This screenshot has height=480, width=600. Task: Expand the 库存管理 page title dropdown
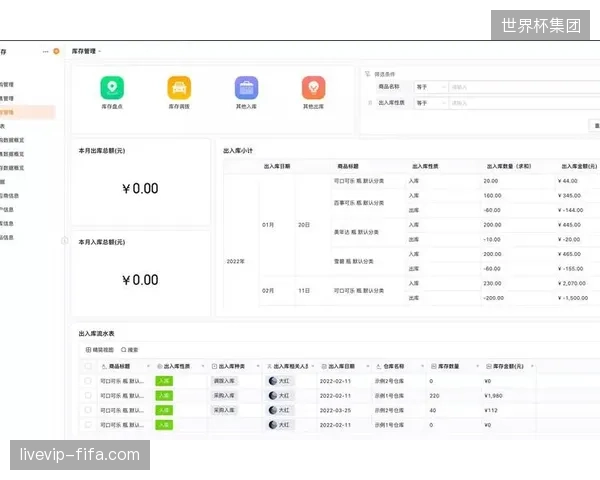(99, 51)
